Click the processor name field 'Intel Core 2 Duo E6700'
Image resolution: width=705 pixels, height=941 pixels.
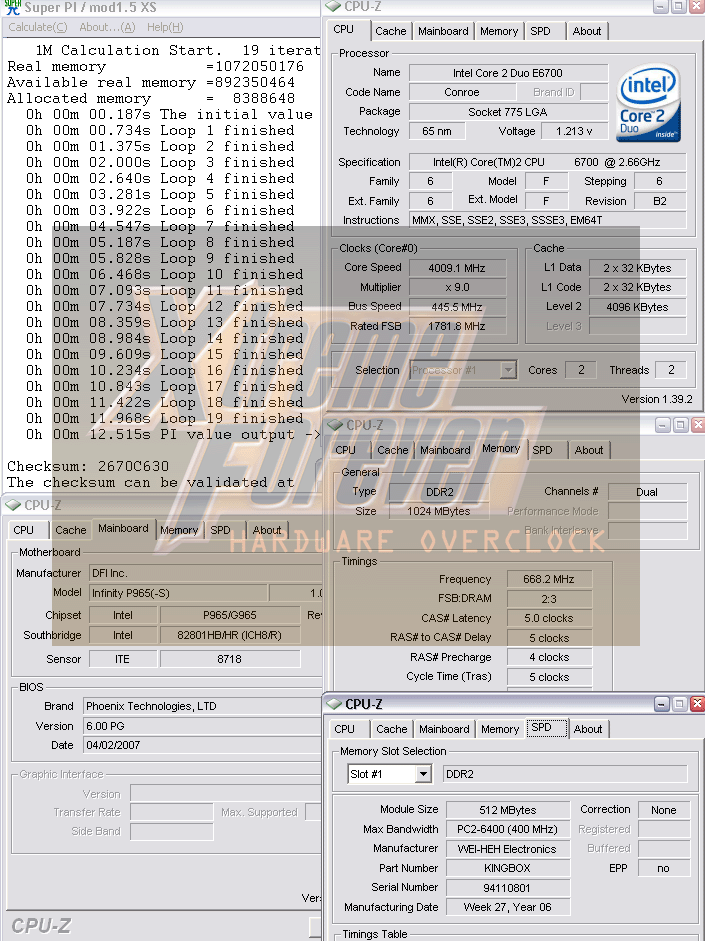pyautogui.click(x=508, y=73)
